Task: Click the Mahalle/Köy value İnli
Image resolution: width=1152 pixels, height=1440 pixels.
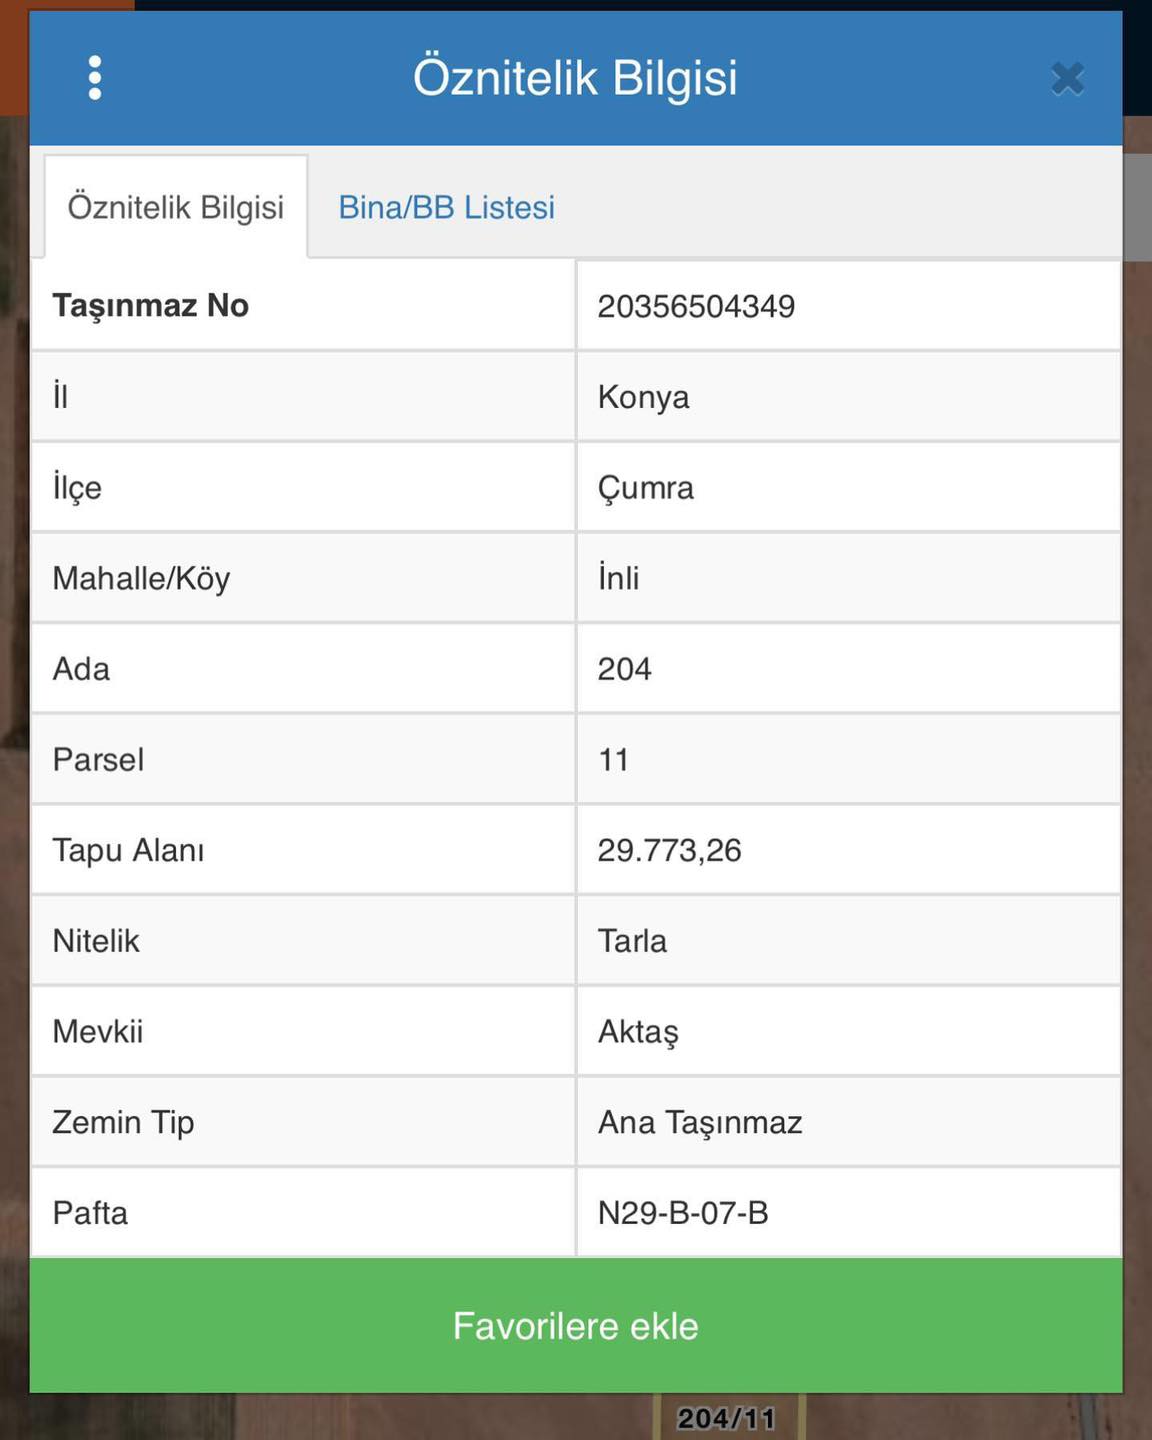Action: [x=618, y=578]
